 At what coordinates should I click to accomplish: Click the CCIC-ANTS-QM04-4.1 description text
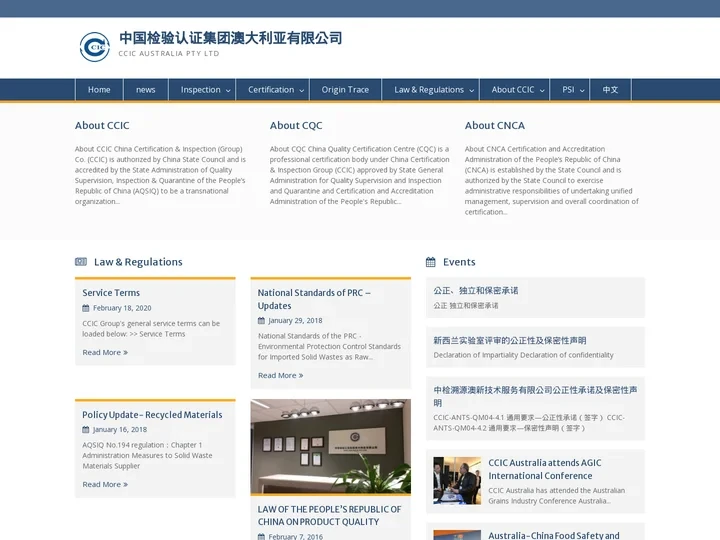click(x=529, y=423)
